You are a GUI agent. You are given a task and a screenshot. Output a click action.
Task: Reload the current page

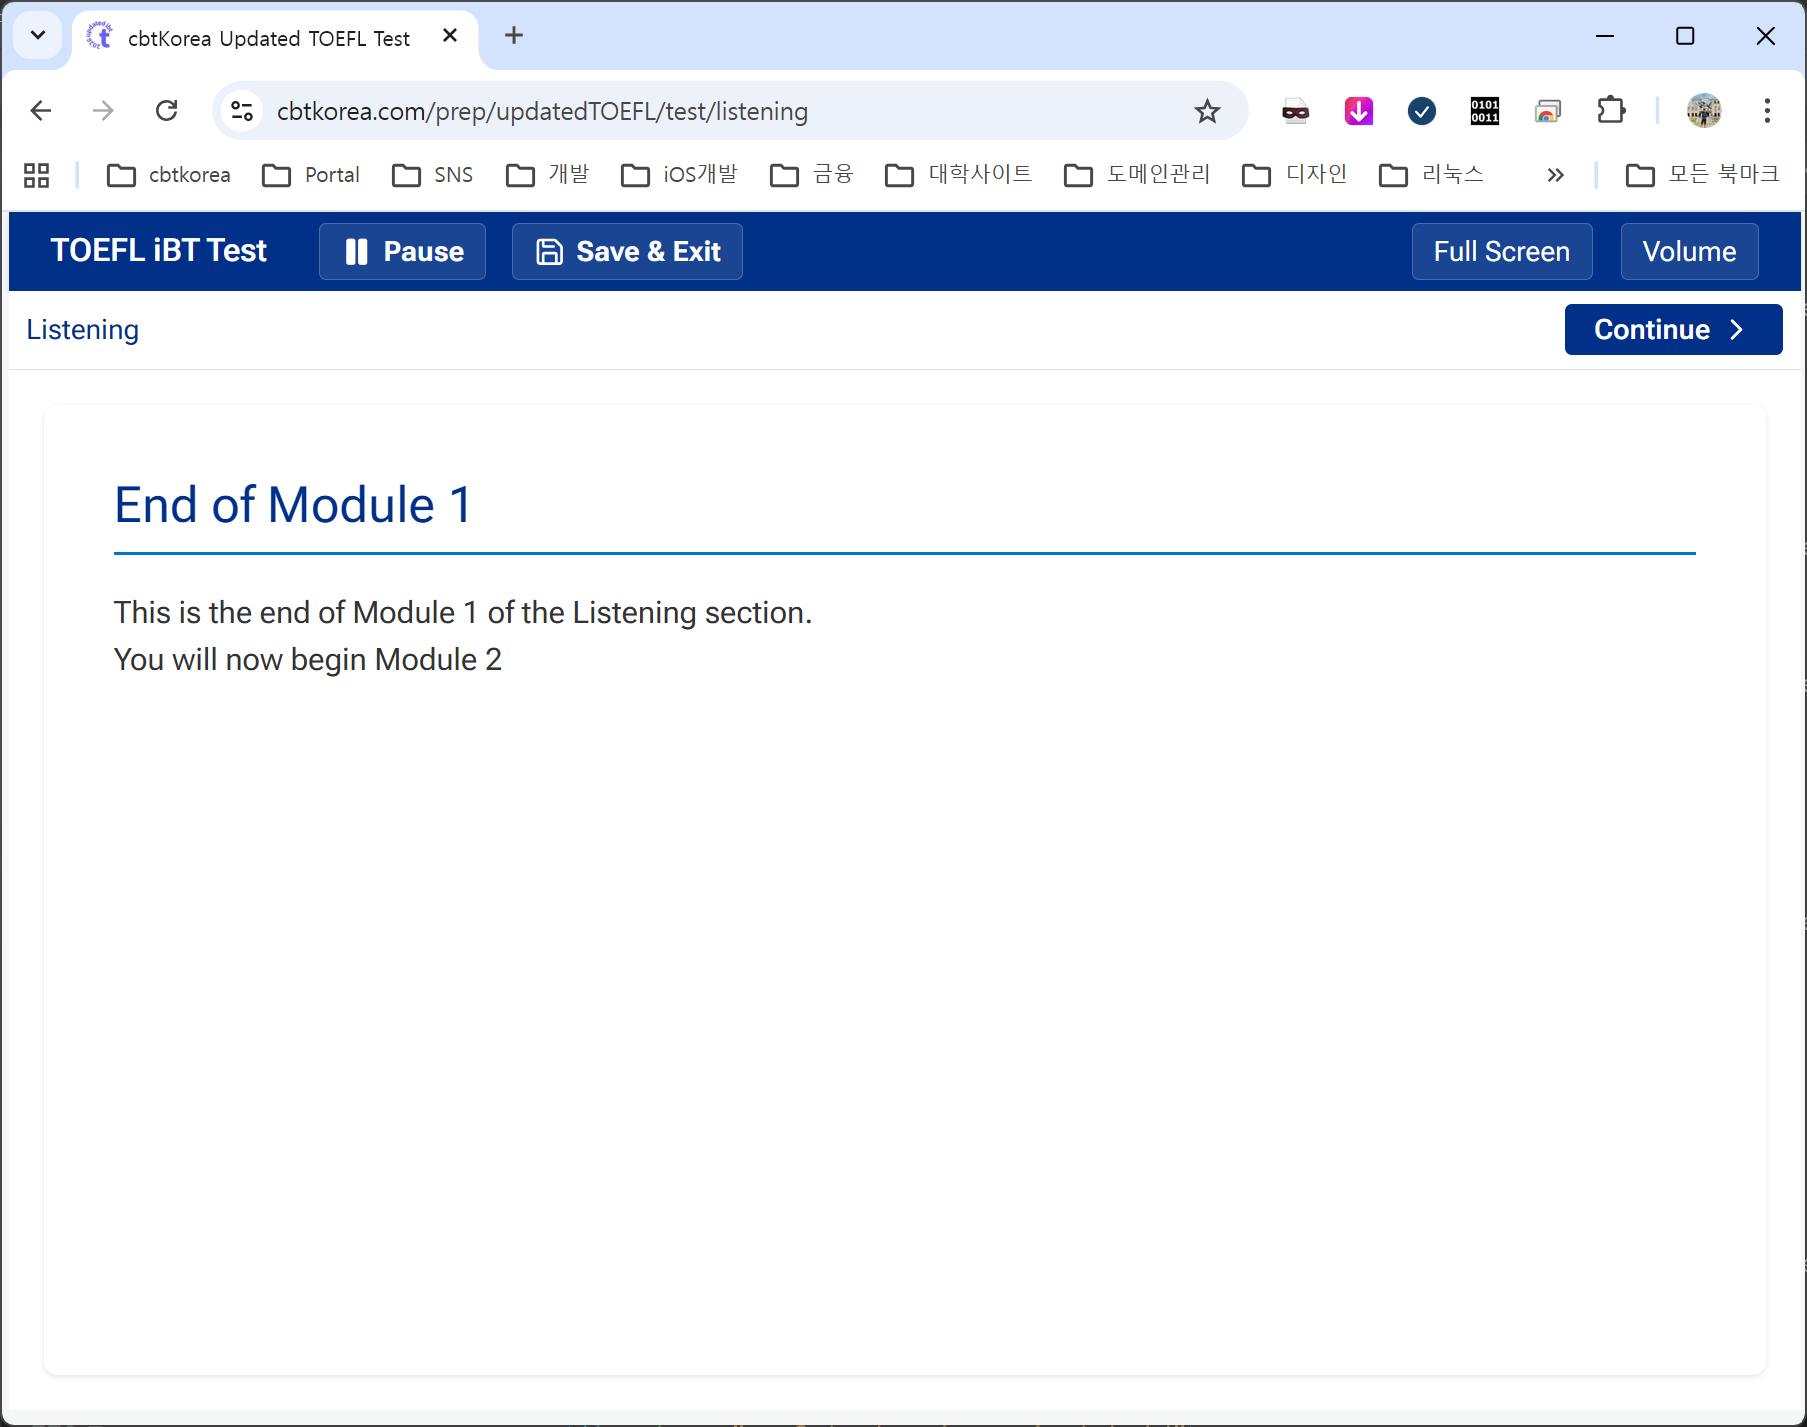pos(167,111)
